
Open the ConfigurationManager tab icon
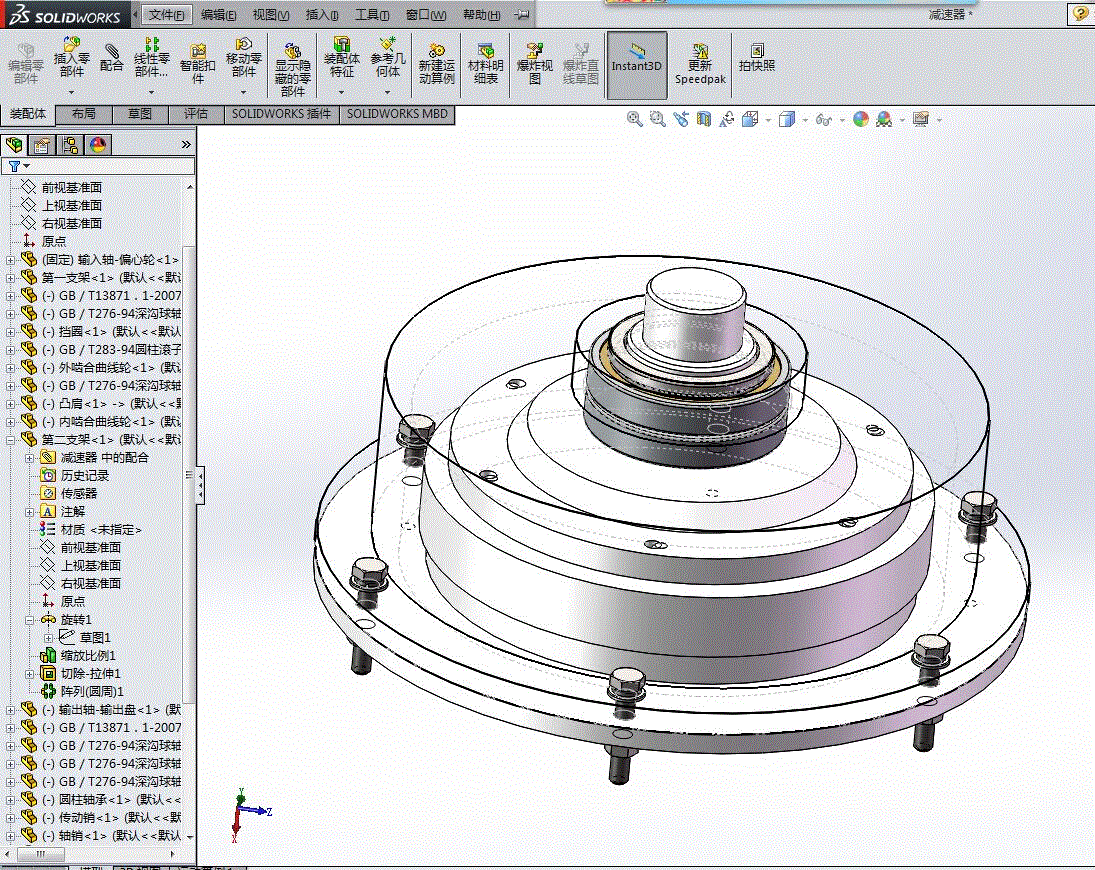70,145
